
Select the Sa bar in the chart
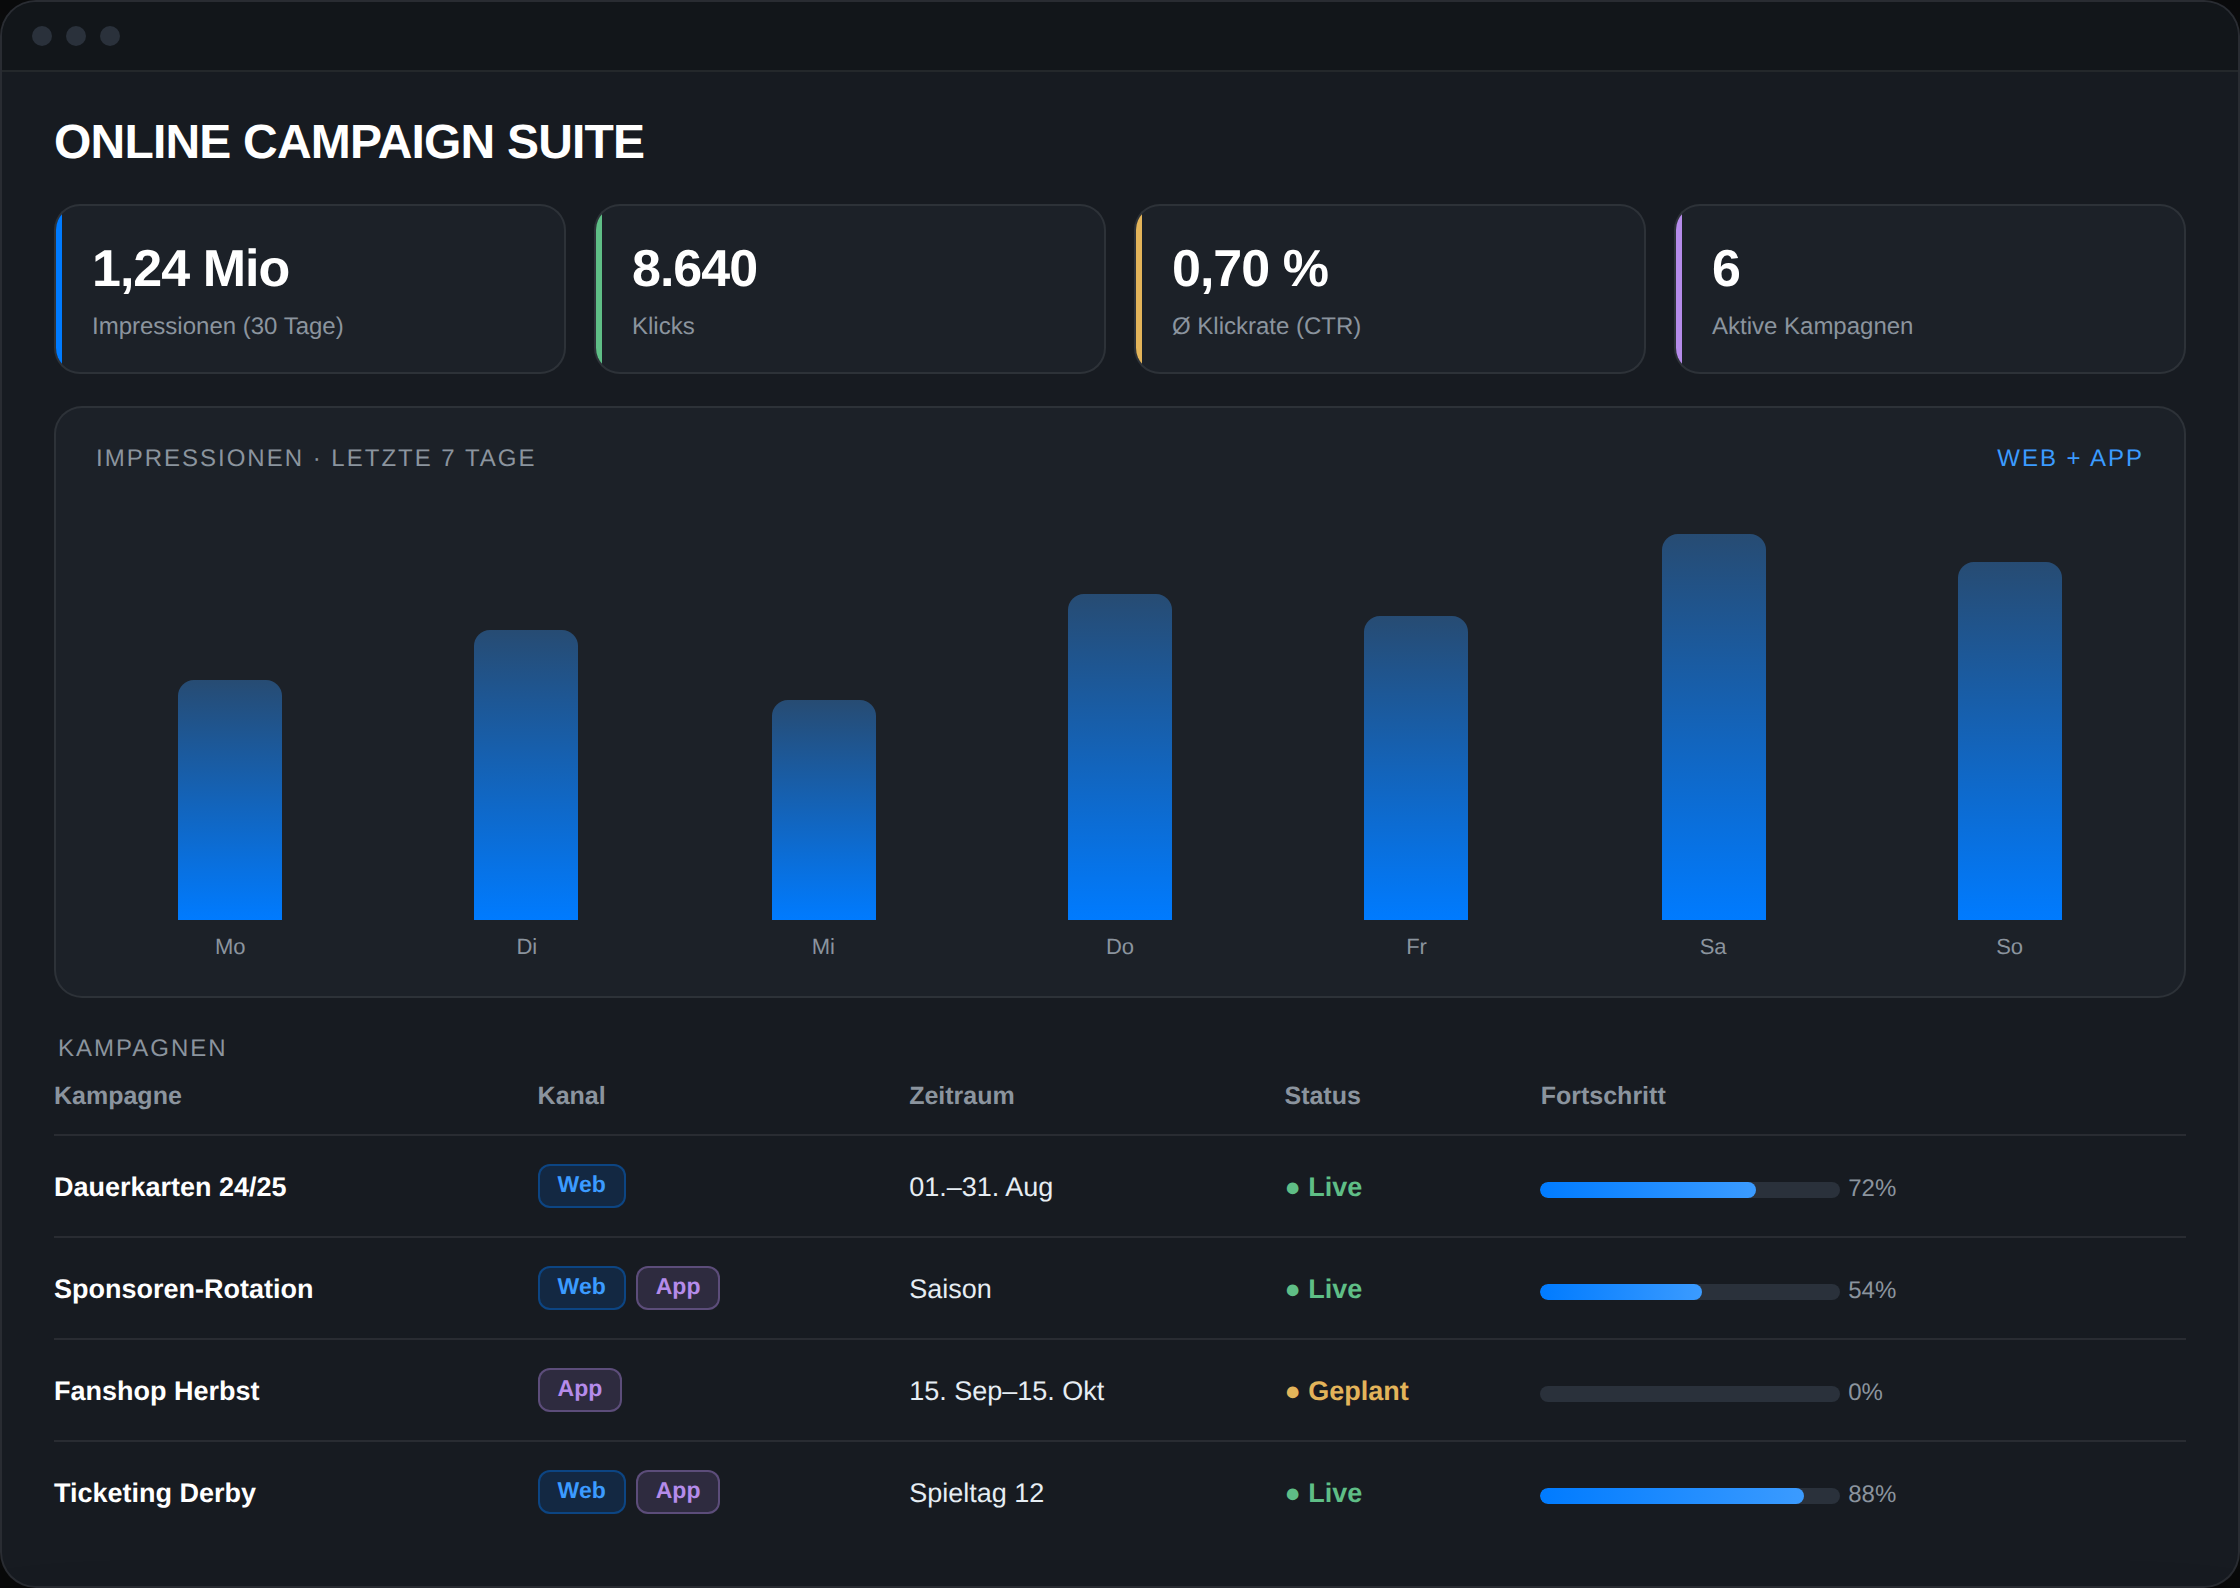[x=1714, y=727]
